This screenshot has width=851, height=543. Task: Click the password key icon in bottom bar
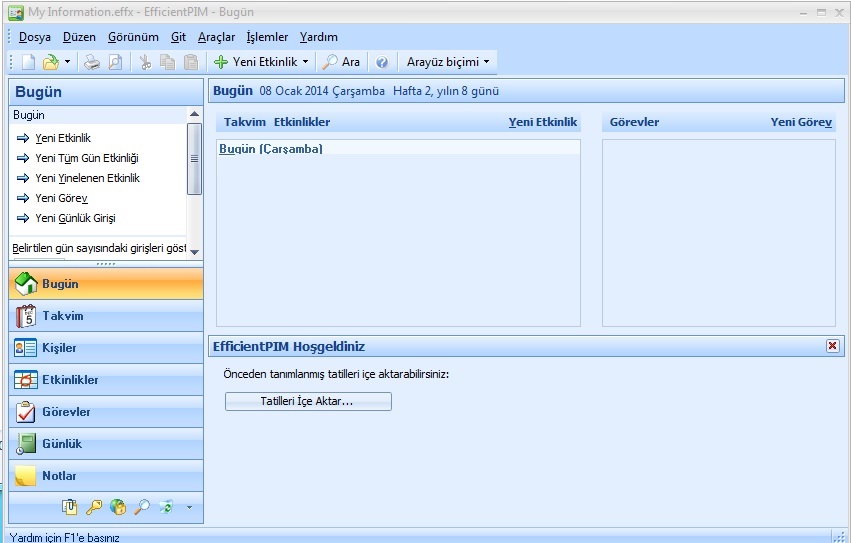93,507
